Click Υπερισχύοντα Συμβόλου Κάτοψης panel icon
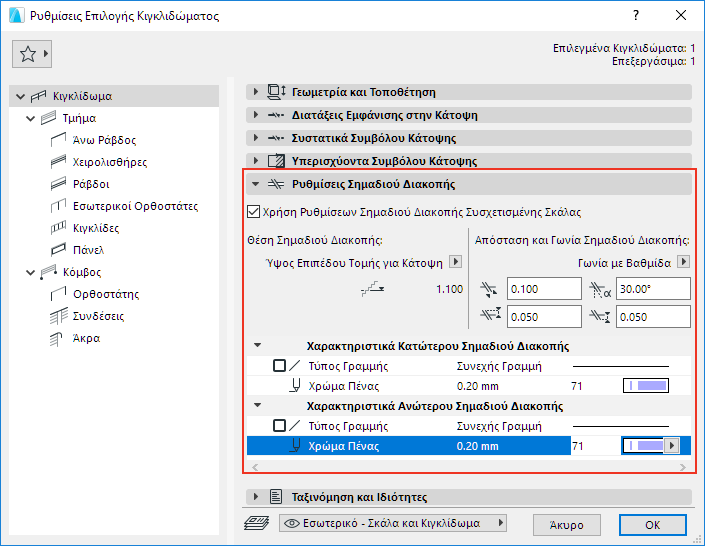Viewport: 705px width, 546px height. pyautogui.click(x=276, y=161)
